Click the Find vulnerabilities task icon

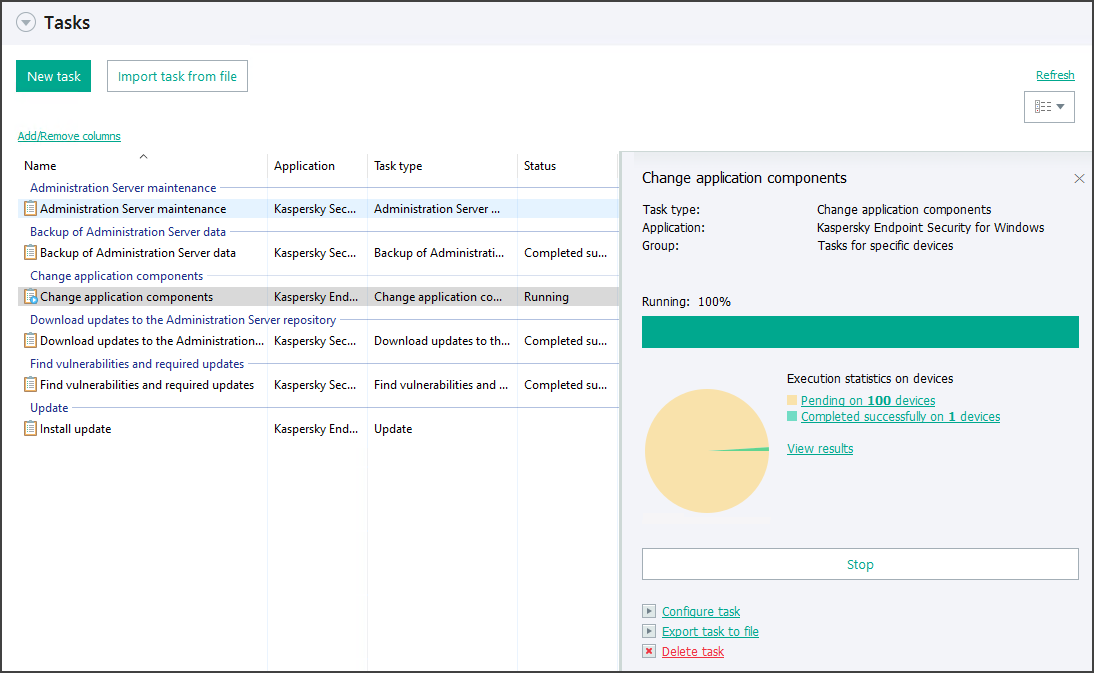(30, 385)
